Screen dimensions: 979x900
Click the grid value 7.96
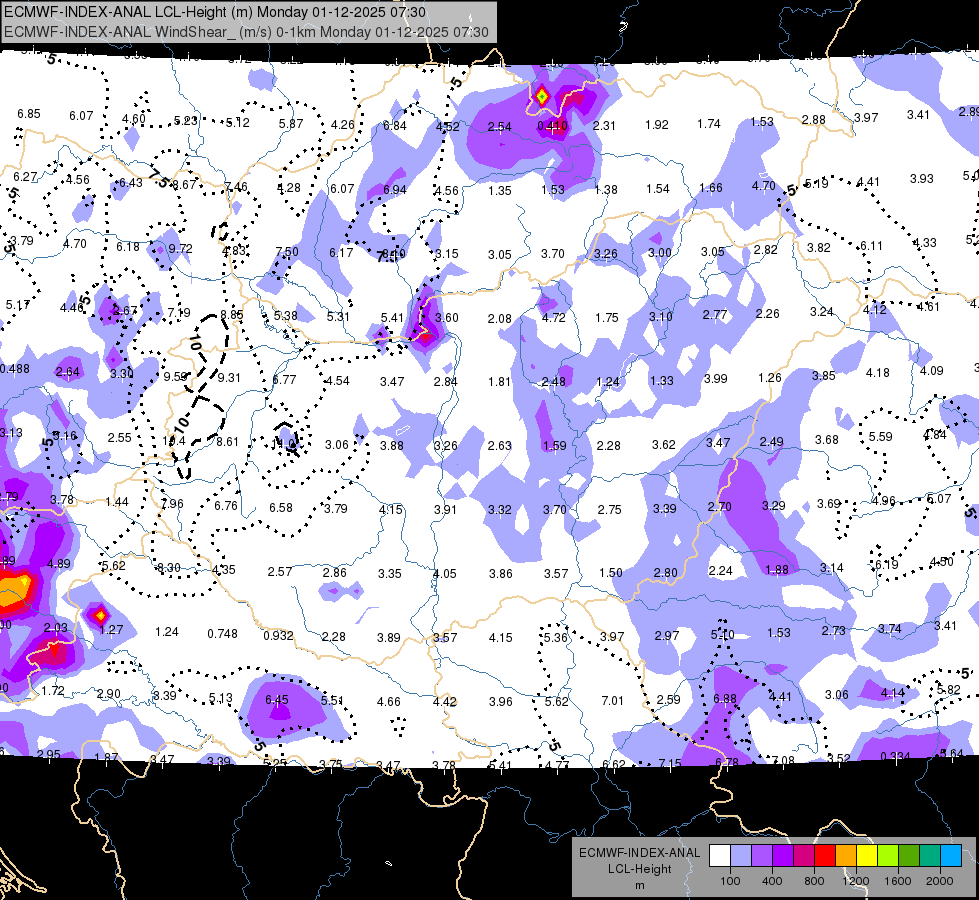point(172,503)
